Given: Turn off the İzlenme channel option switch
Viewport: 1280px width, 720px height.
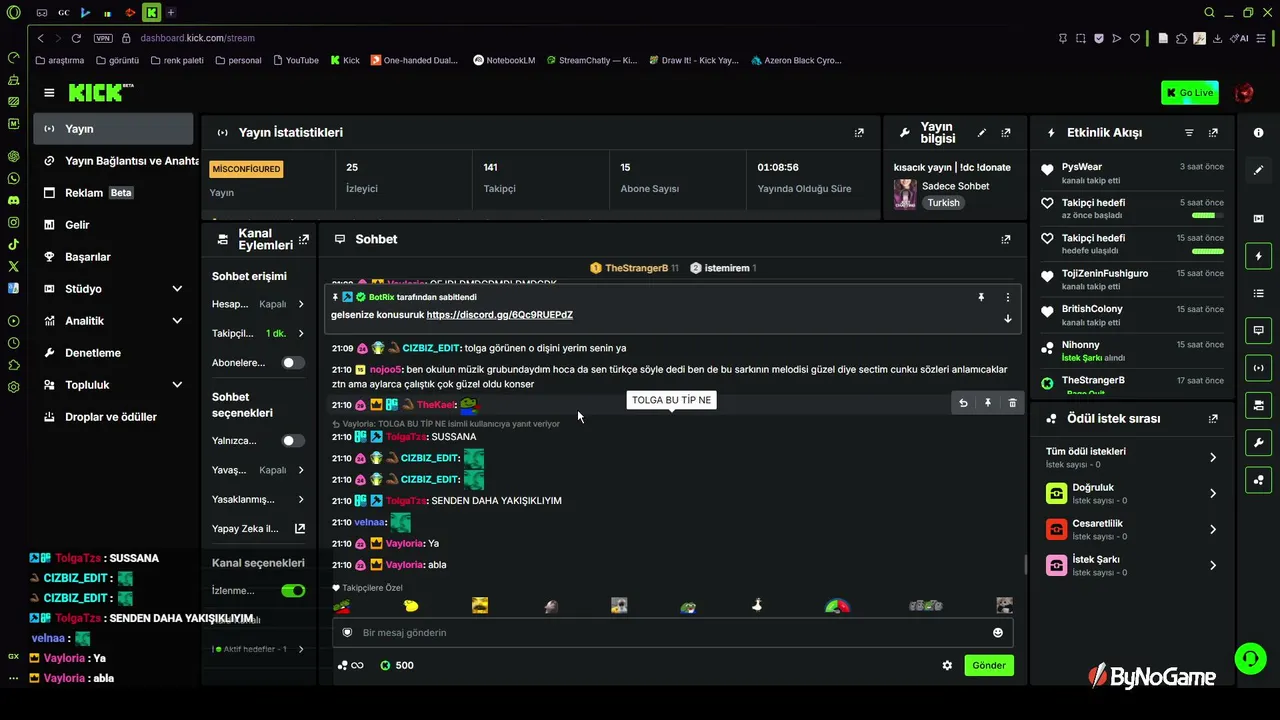Looking at the screenshot, I should [x=293, y=591].
